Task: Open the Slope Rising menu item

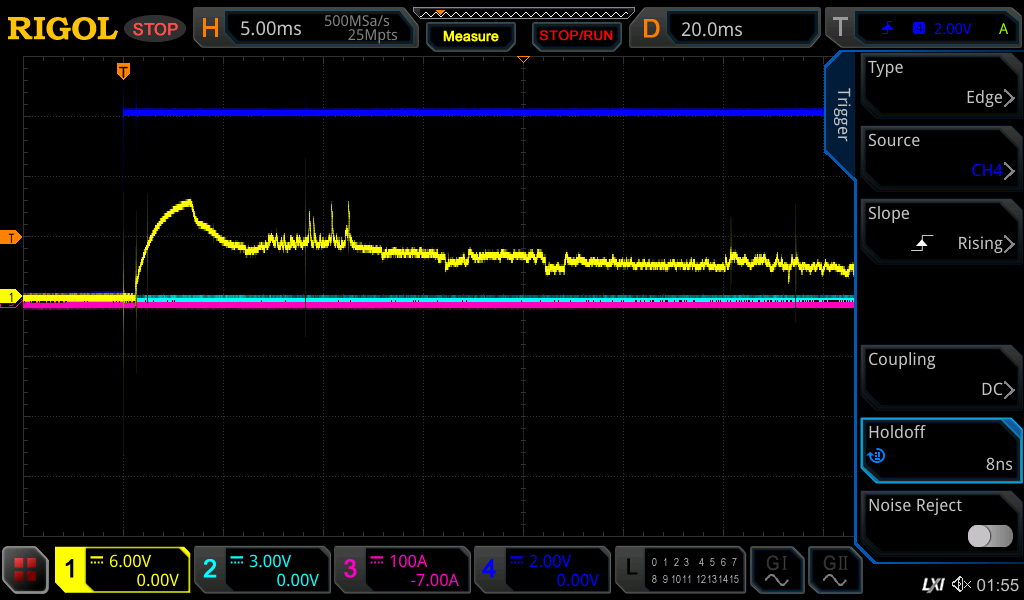Action: (940, 230)
